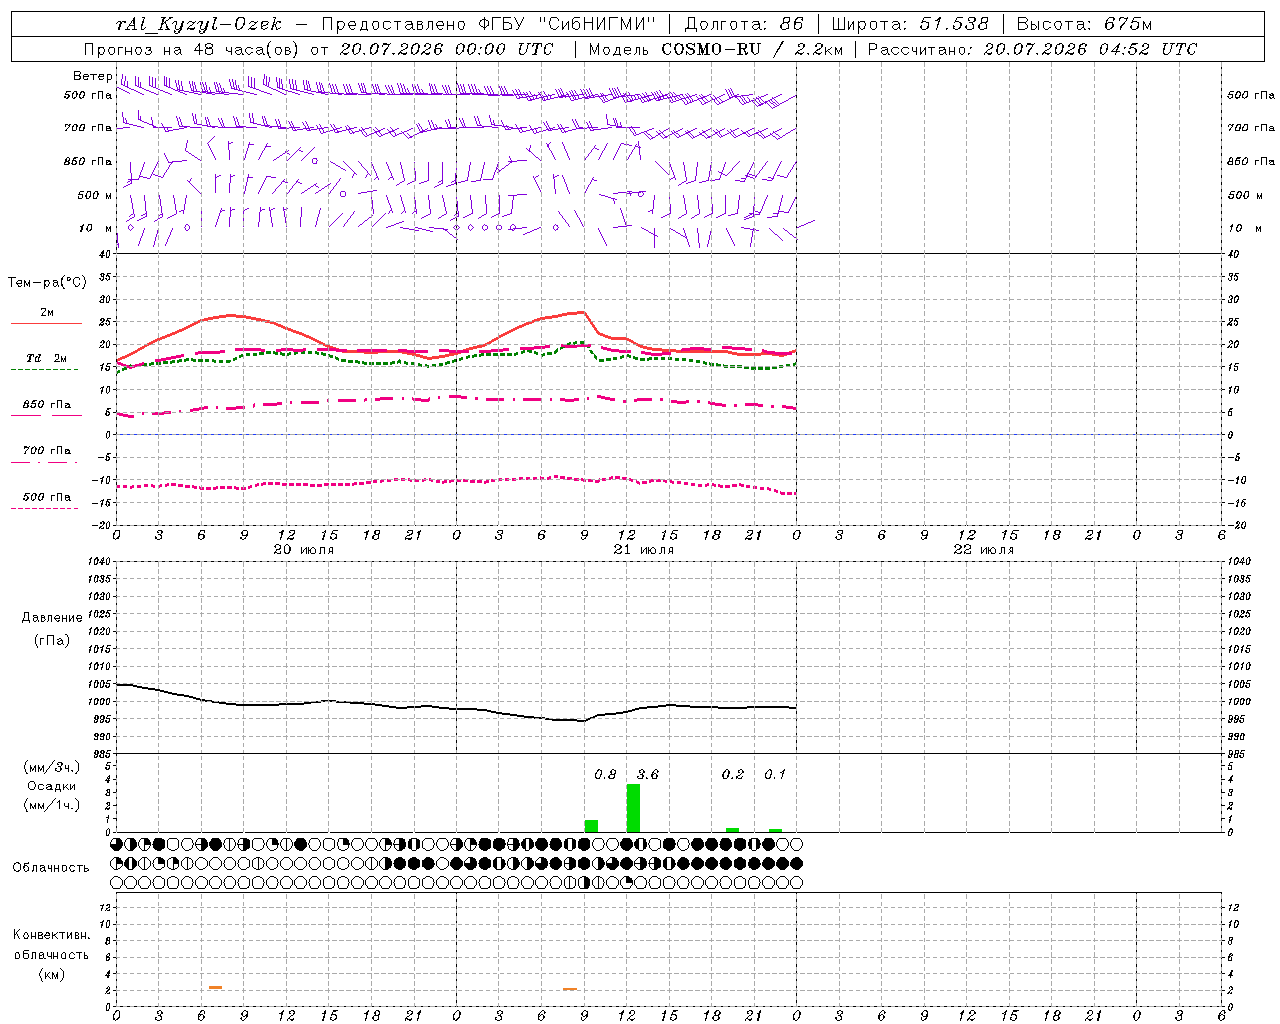
Task: Click the 21 июля date label
Action: [644, 549]
